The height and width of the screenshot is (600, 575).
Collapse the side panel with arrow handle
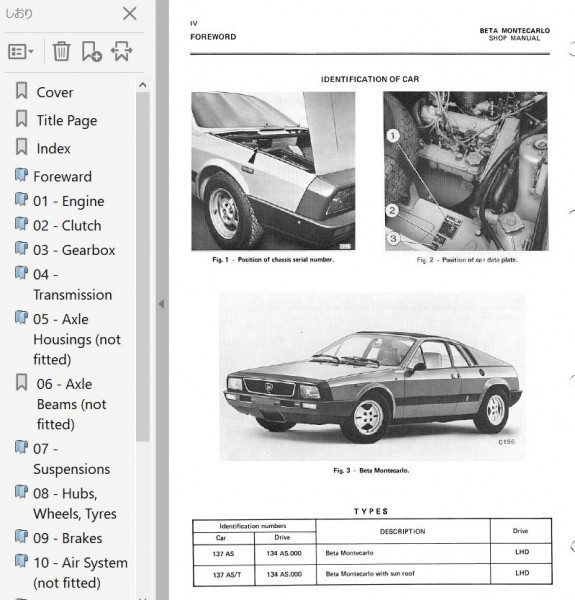coord(162,304)
